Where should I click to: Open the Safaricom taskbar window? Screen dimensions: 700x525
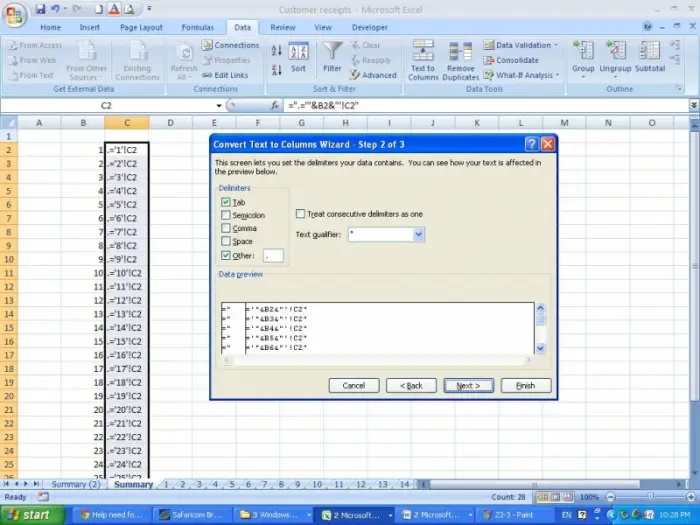[193, 515]
